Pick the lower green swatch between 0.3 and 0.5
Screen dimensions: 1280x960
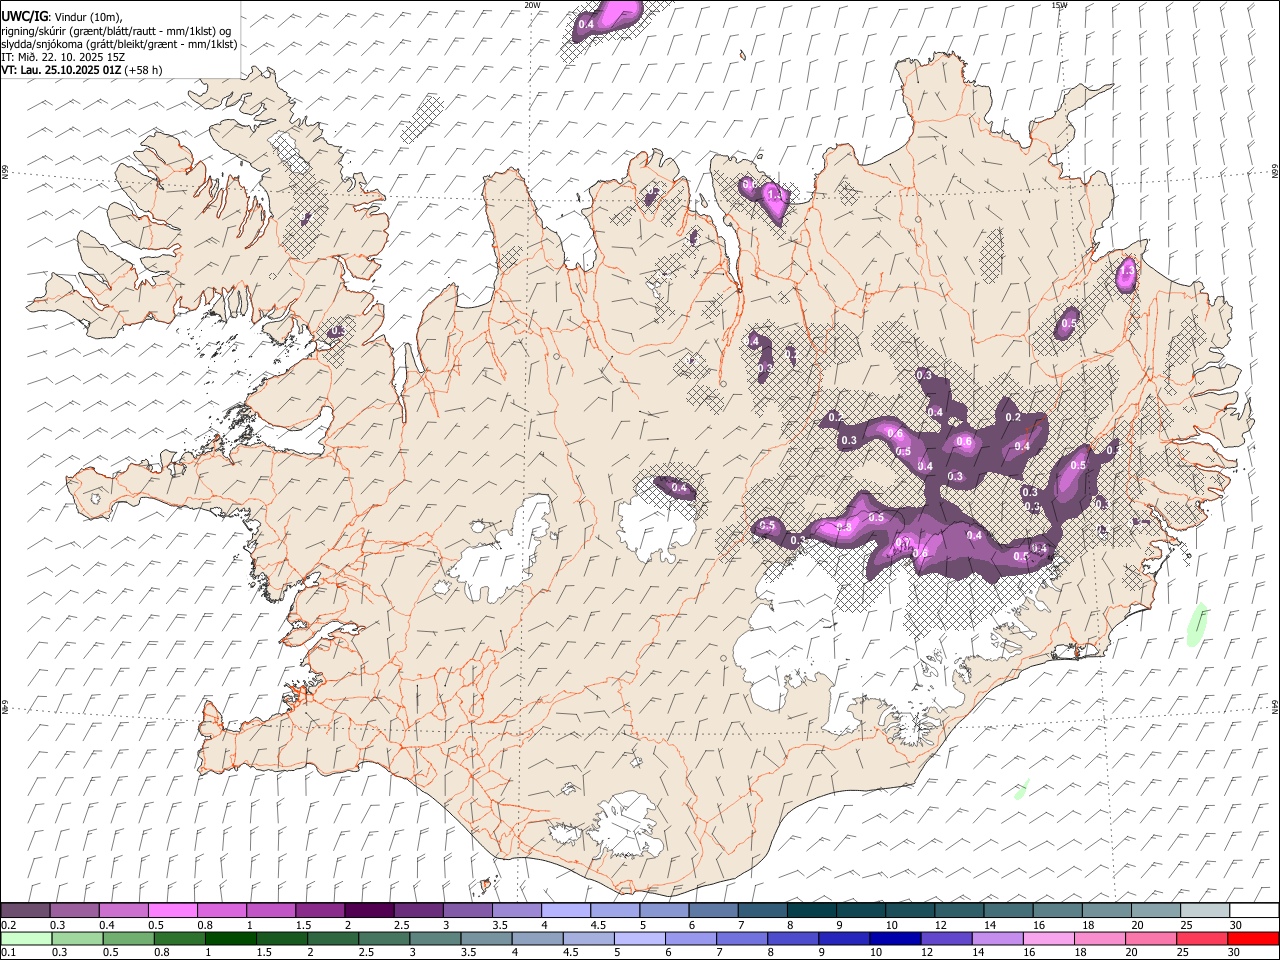77,938
